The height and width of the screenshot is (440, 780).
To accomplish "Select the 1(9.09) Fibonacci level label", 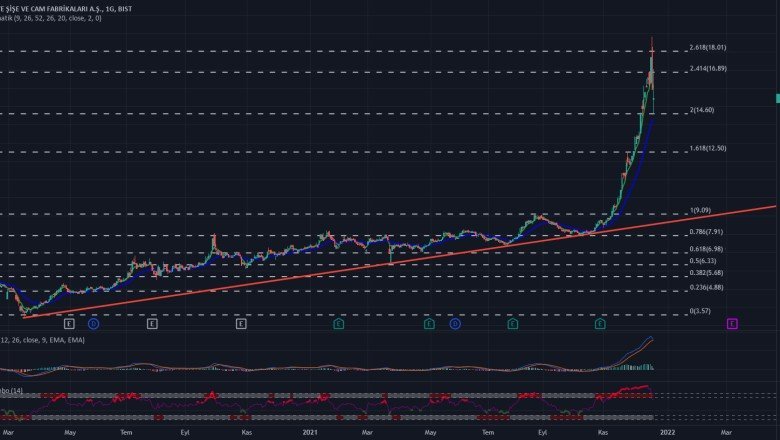I will click(700, 210).
